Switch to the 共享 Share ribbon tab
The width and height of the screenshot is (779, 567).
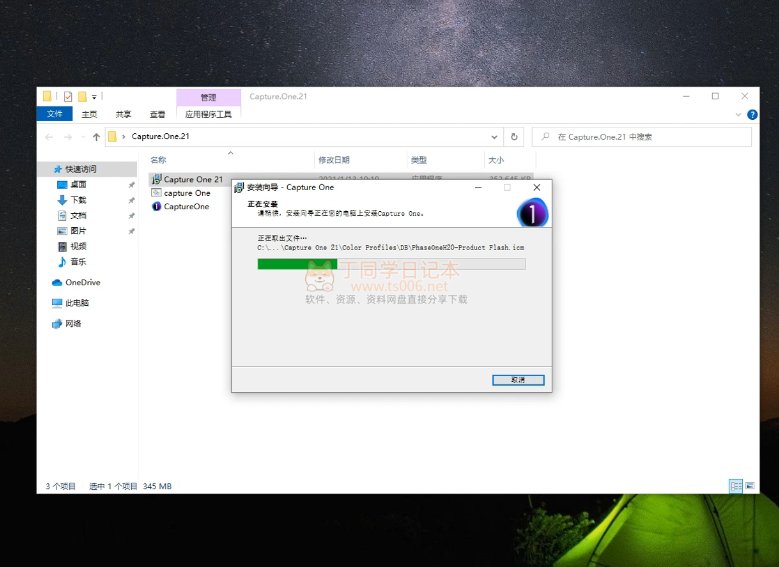123,114
